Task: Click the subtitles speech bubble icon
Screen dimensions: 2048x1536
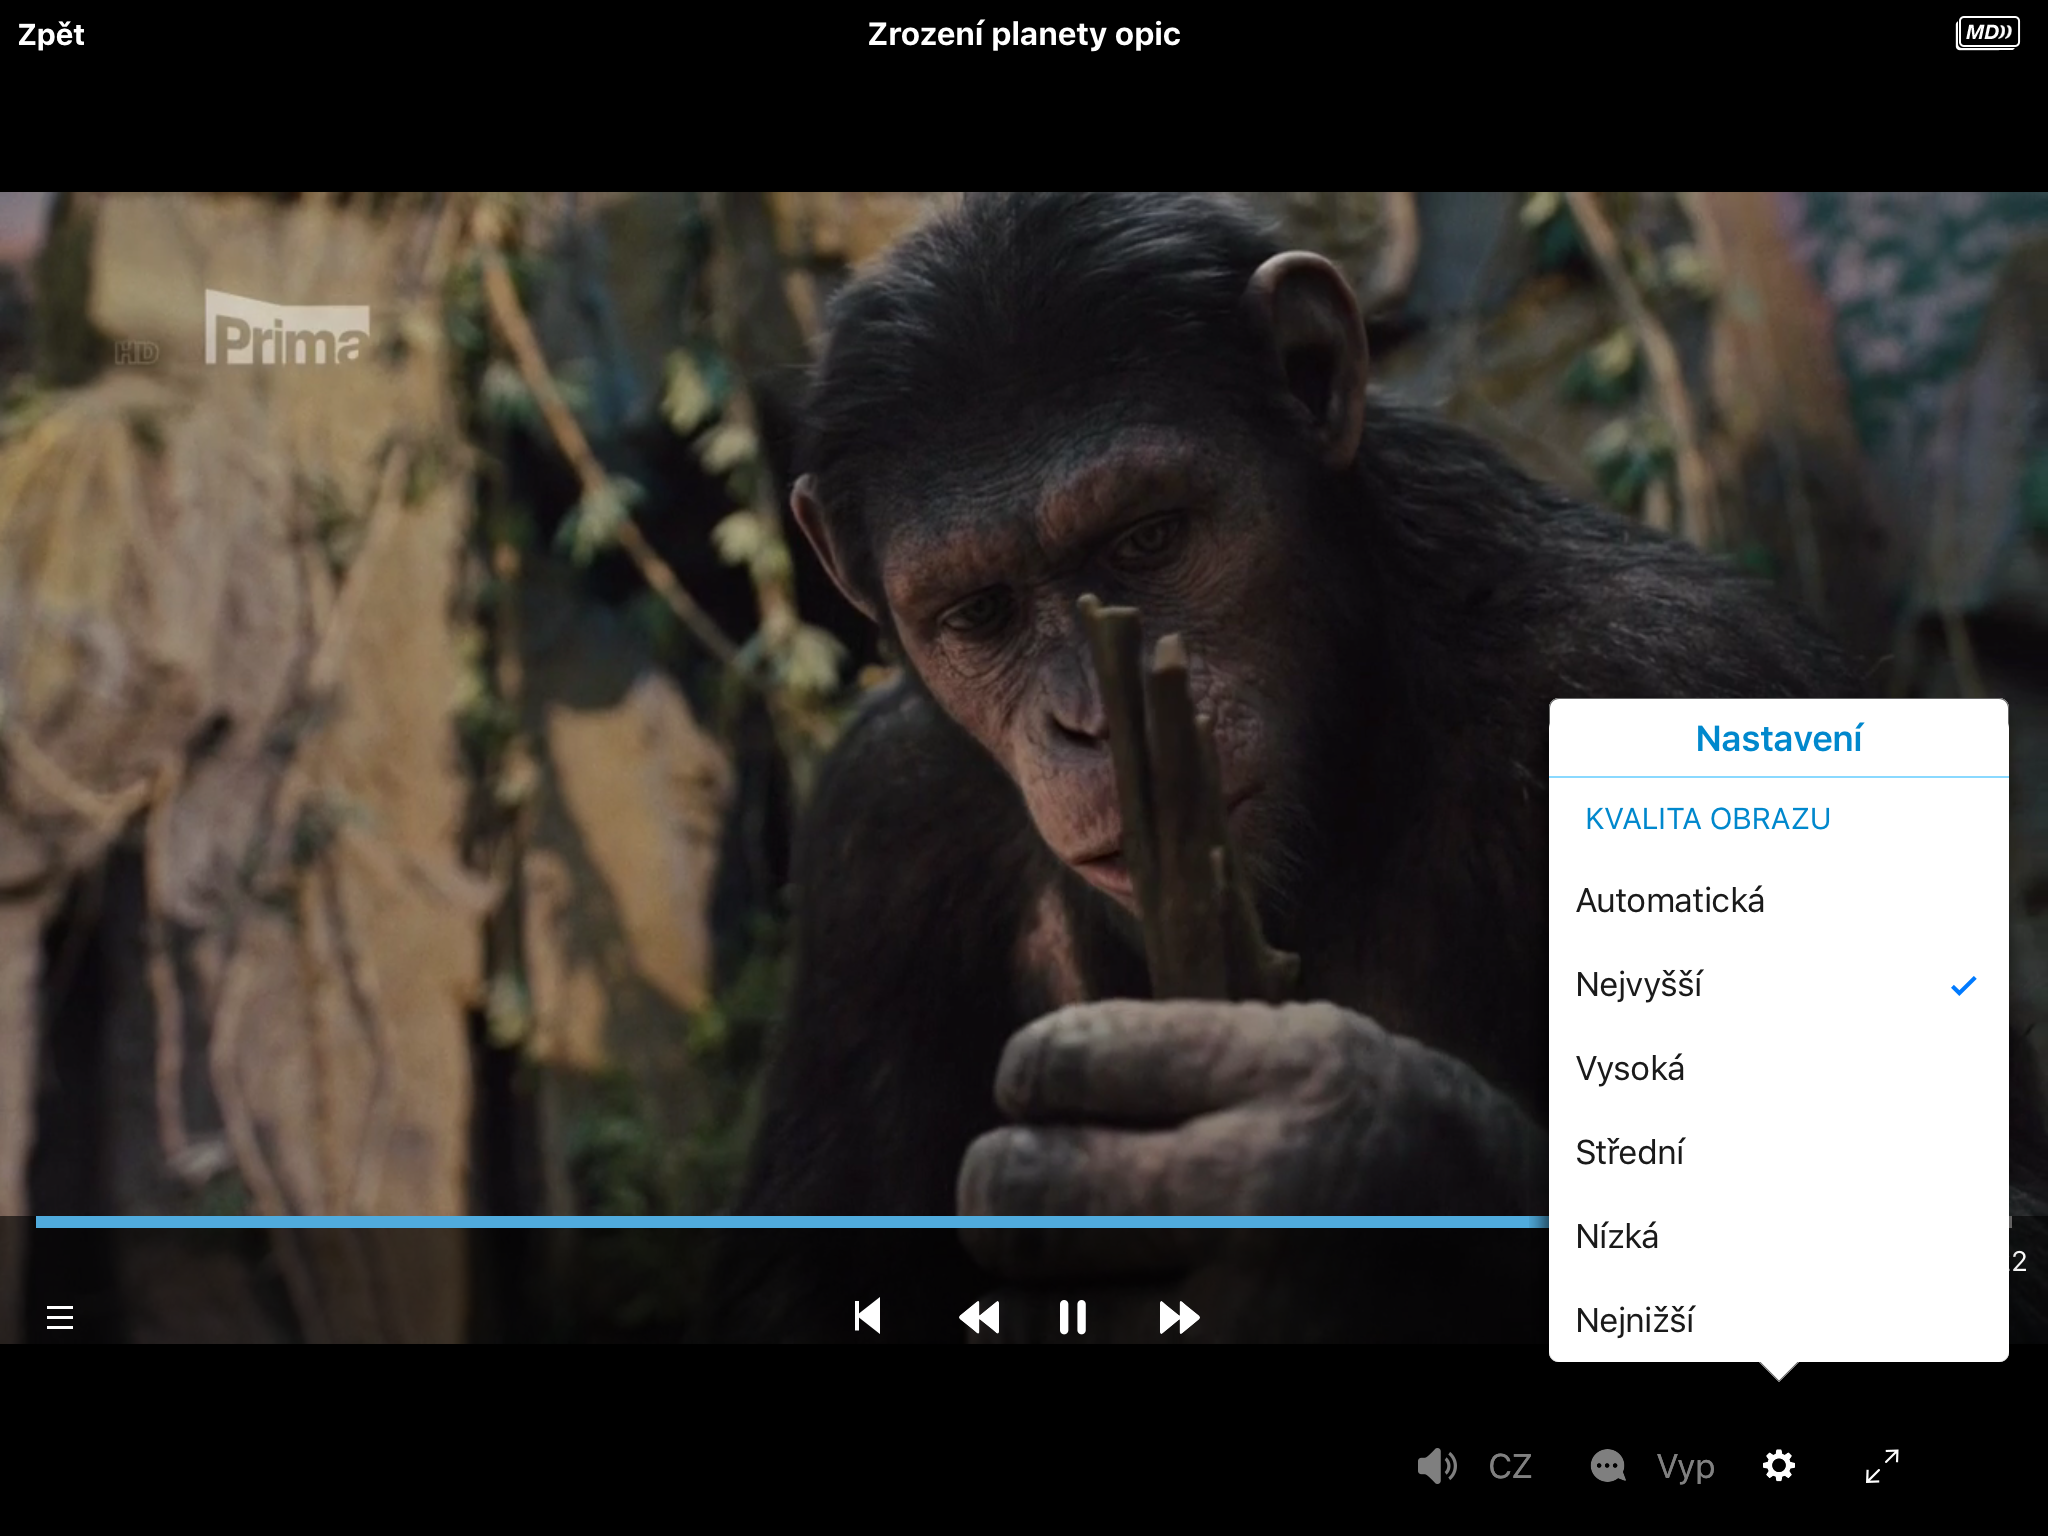Action: [1608, 1466]
